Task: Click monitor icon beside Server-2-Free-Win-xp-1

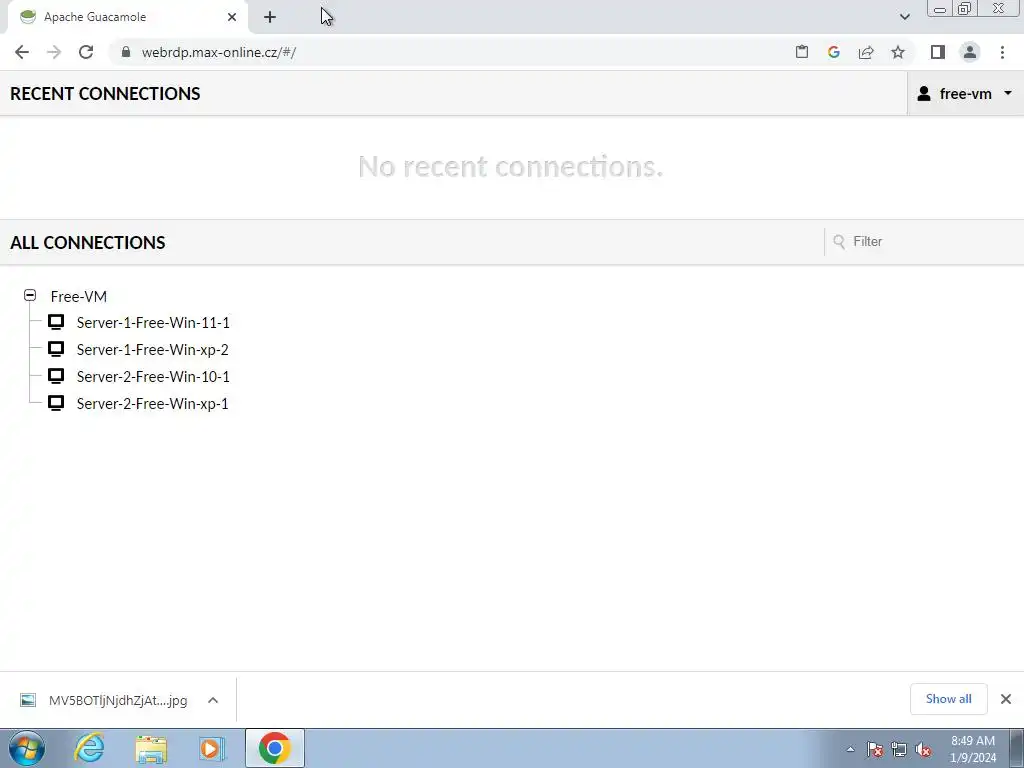Action: 56,403
